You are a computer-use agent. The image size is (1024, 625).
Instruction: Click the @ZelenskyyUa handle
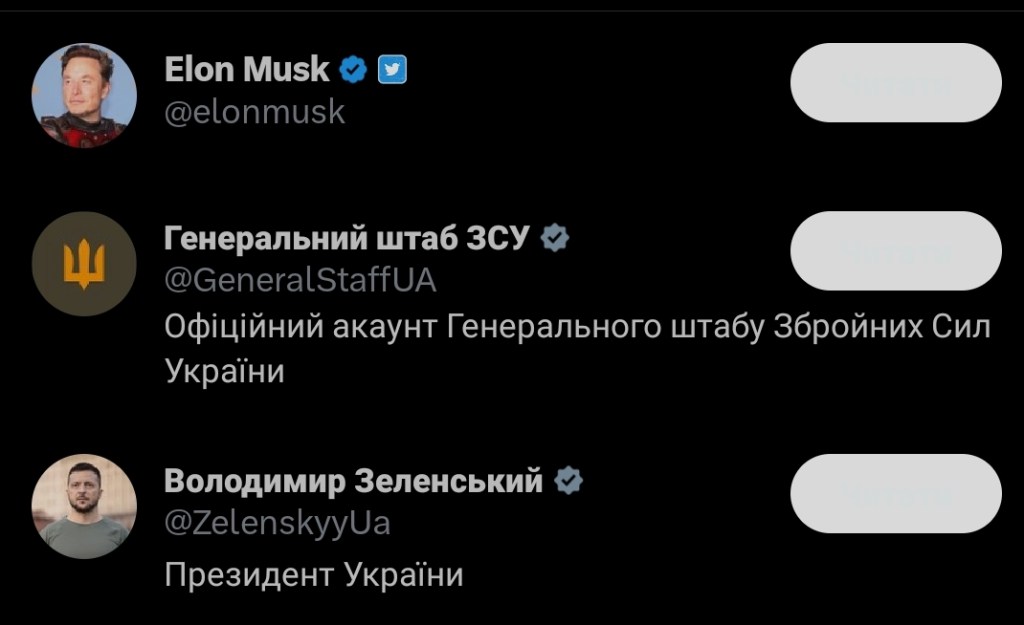click(277, 522)
